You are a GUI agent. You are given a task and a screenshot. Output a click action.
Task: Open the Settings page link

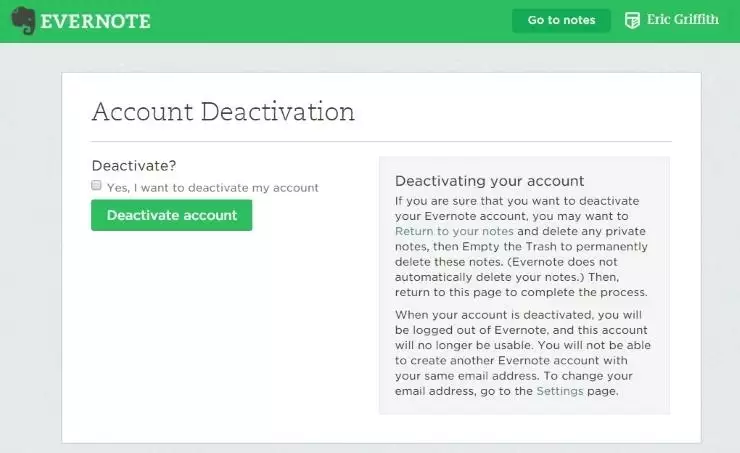[559, 391]
